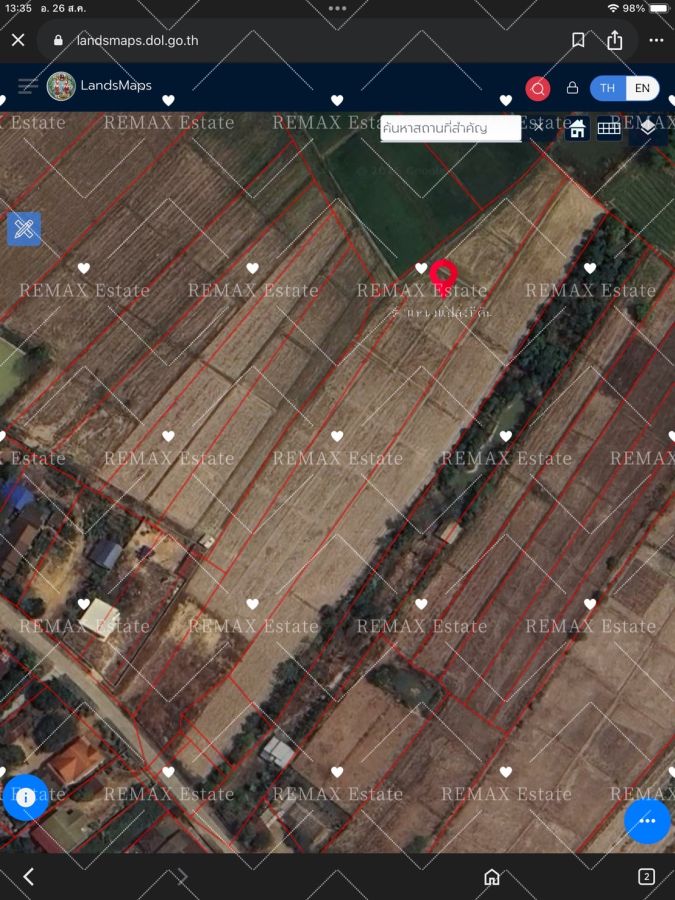Open the blue info button

point(25,797)
